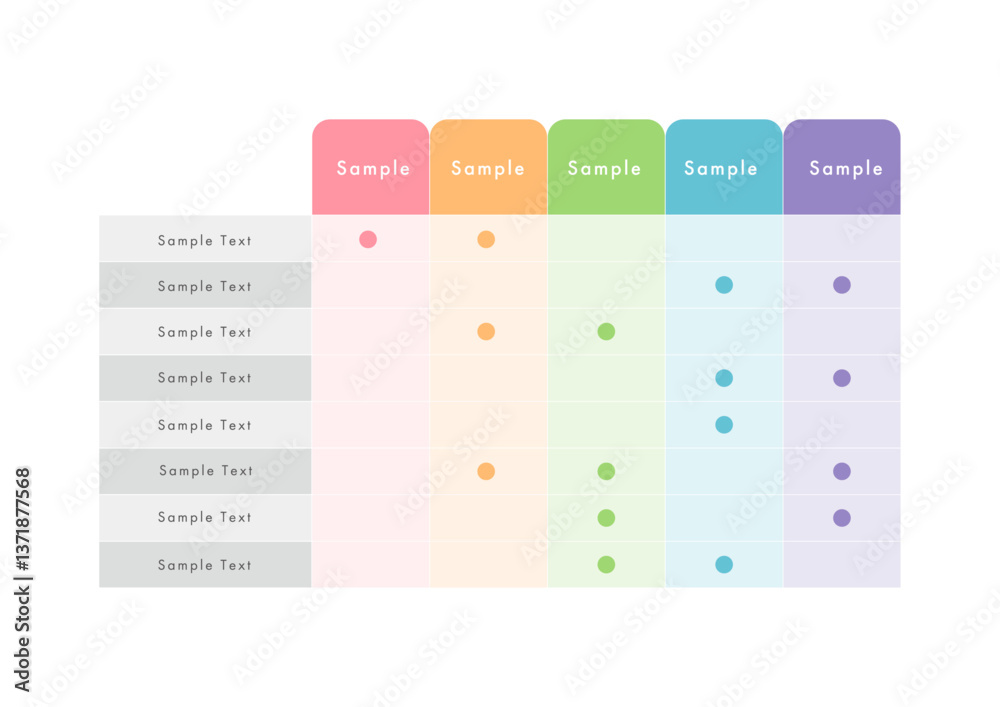Click the Adobe Stock #1371877568 vertical label

(22, 579)
